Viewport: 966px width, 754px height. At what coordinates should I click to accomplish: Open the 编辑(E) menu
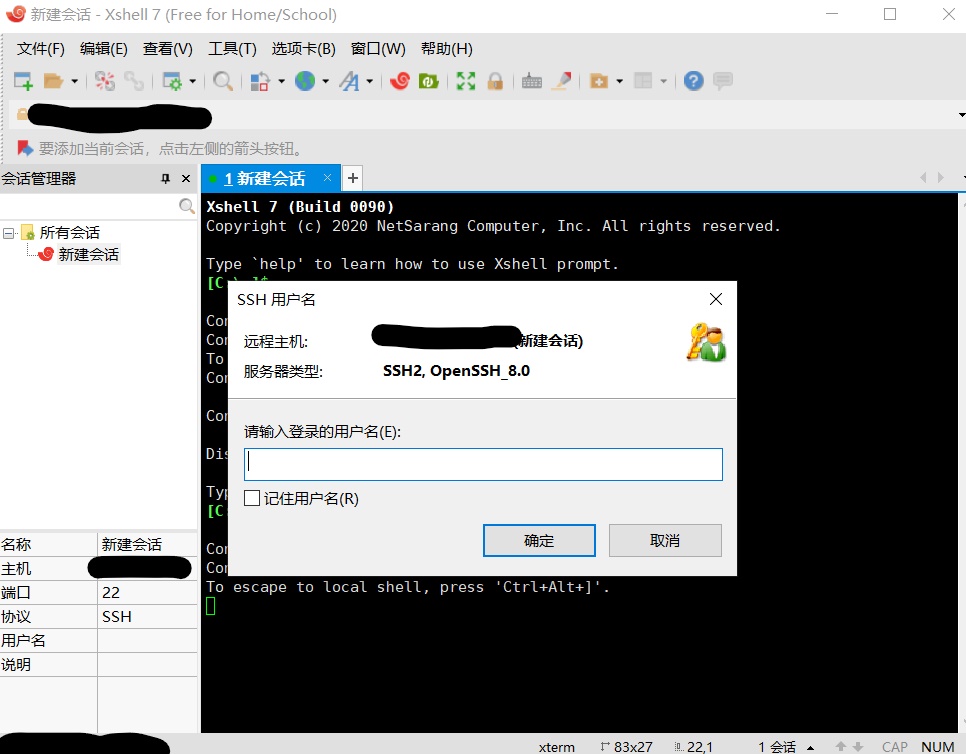point(104,49)
